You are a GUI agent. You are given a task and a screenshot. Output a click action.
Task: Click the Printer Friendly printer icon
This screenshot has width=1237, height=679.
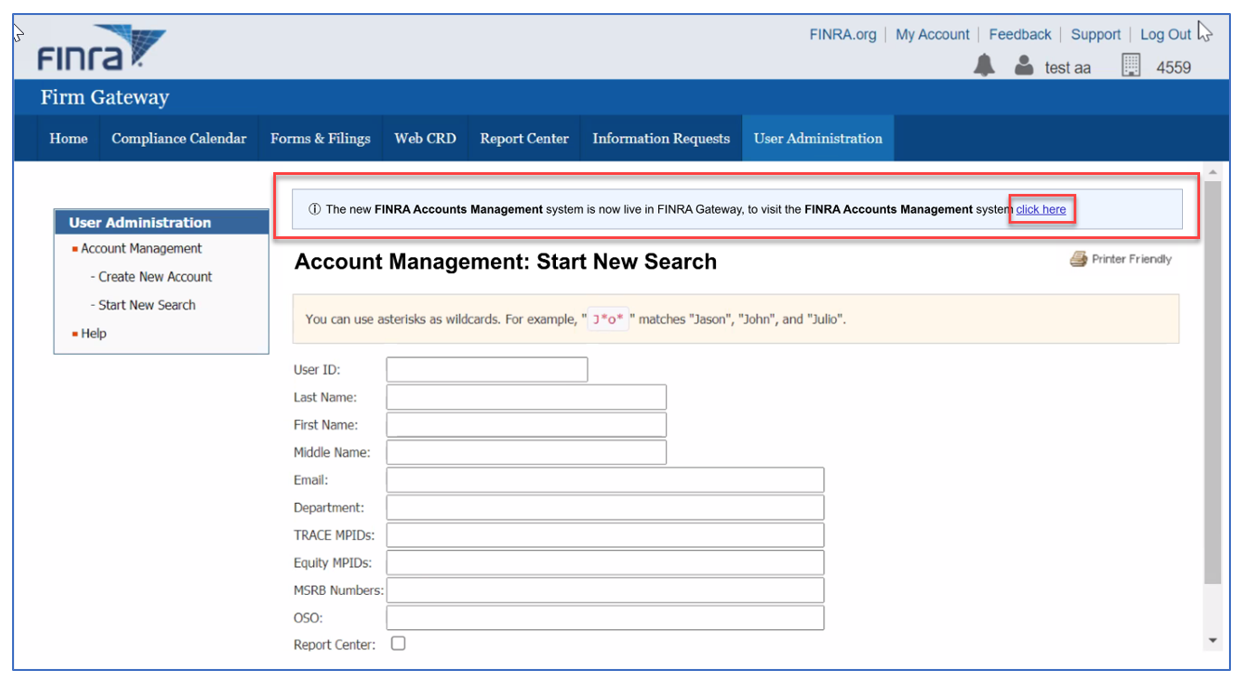click(x=1078, y=259)
